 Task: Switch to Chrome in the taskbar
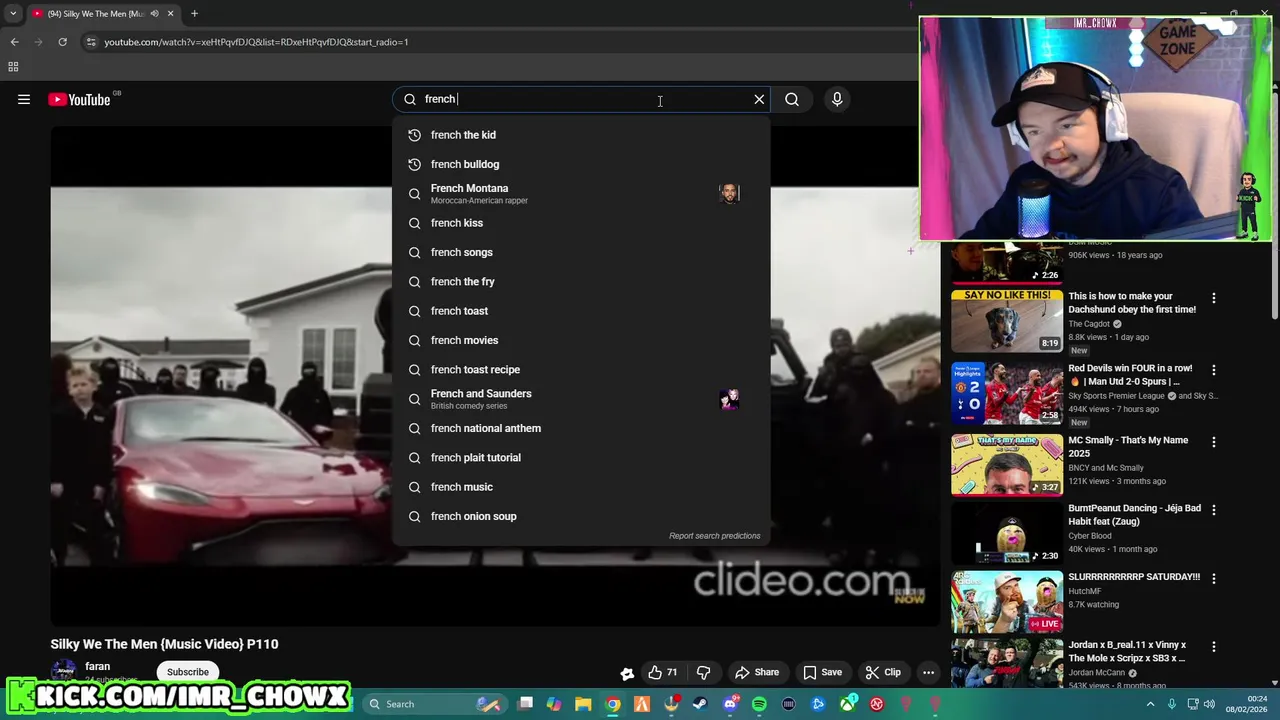click(612, 704)
